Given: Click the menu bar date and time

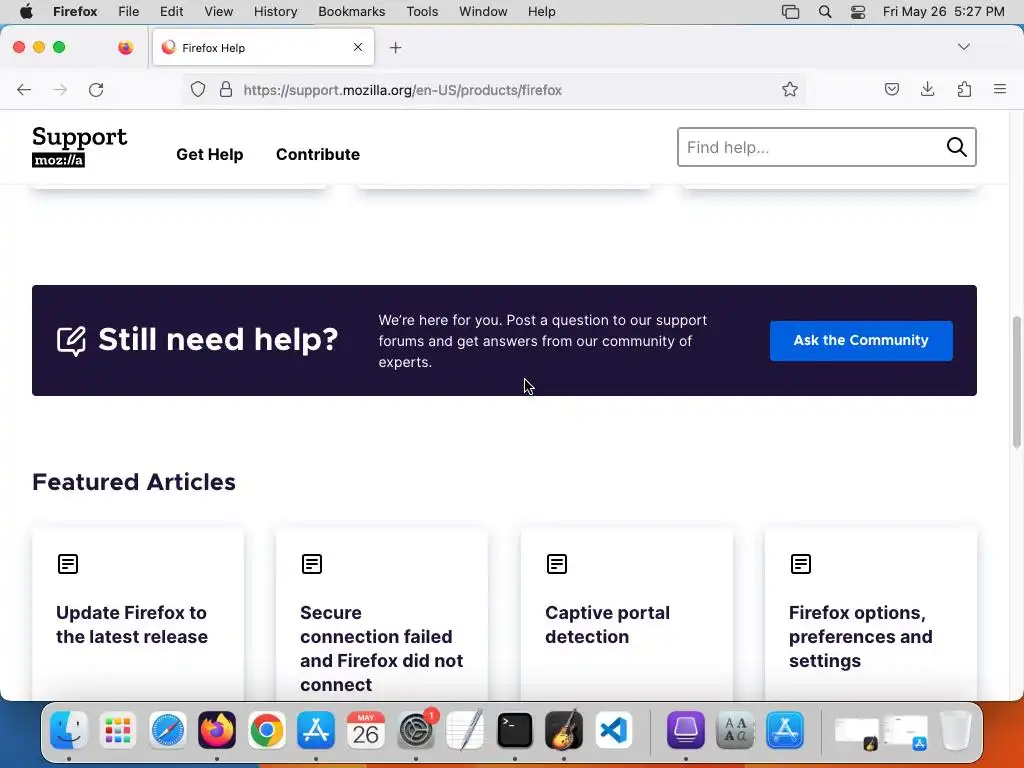Looking at the screenshot, I should point(944,12).
